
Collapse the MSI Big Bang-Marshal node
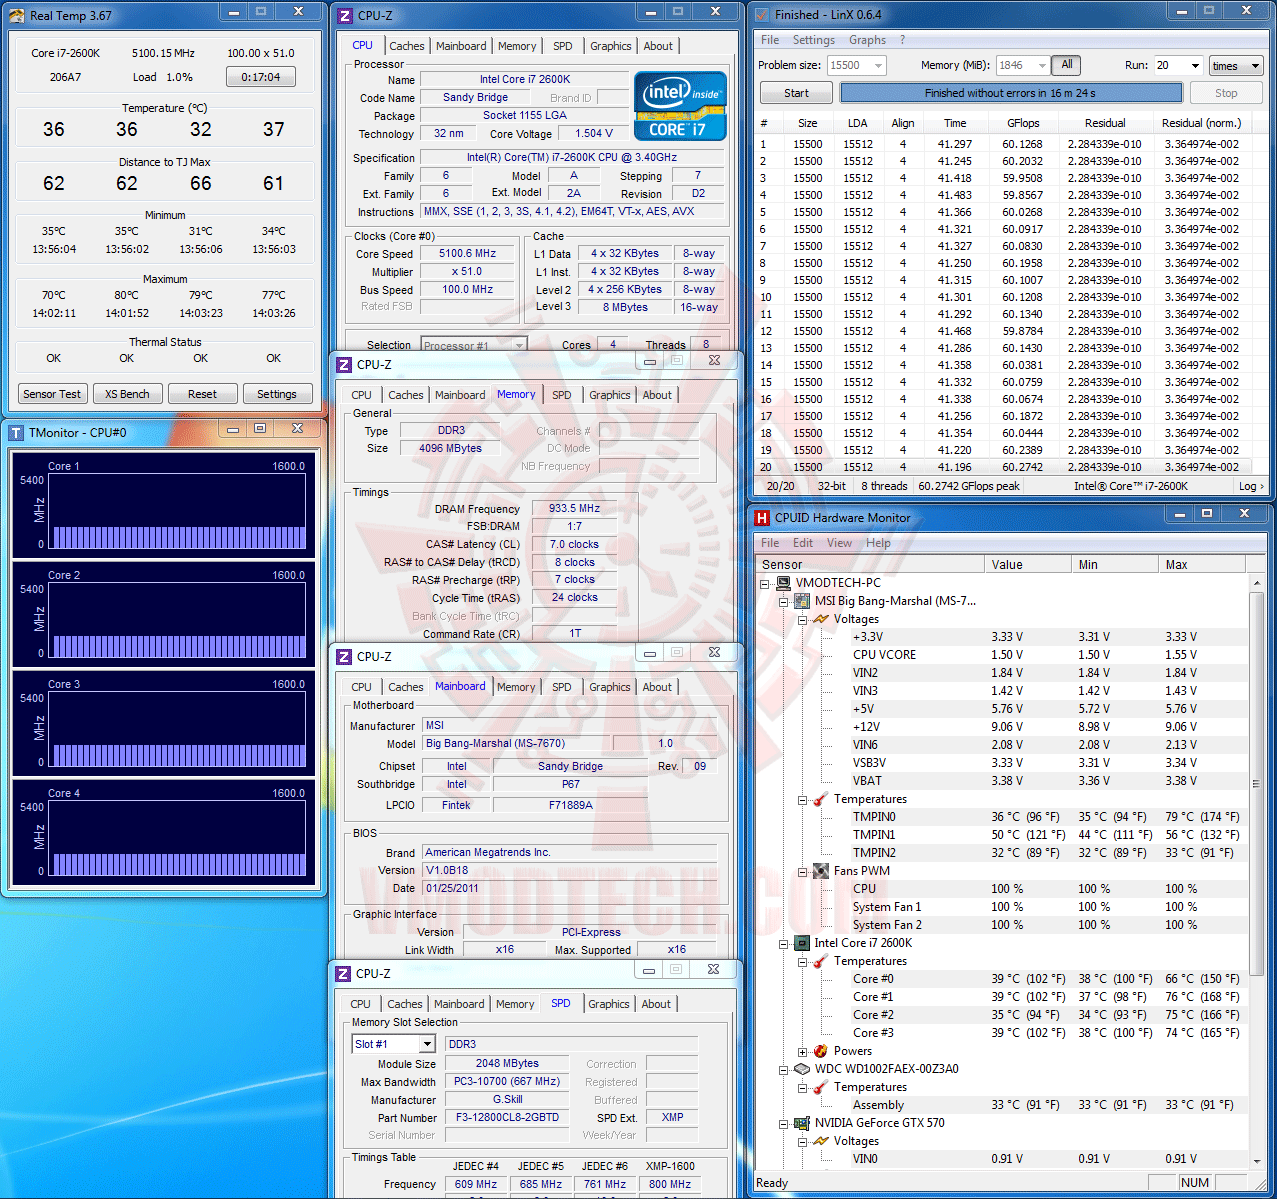click(784, 601)
